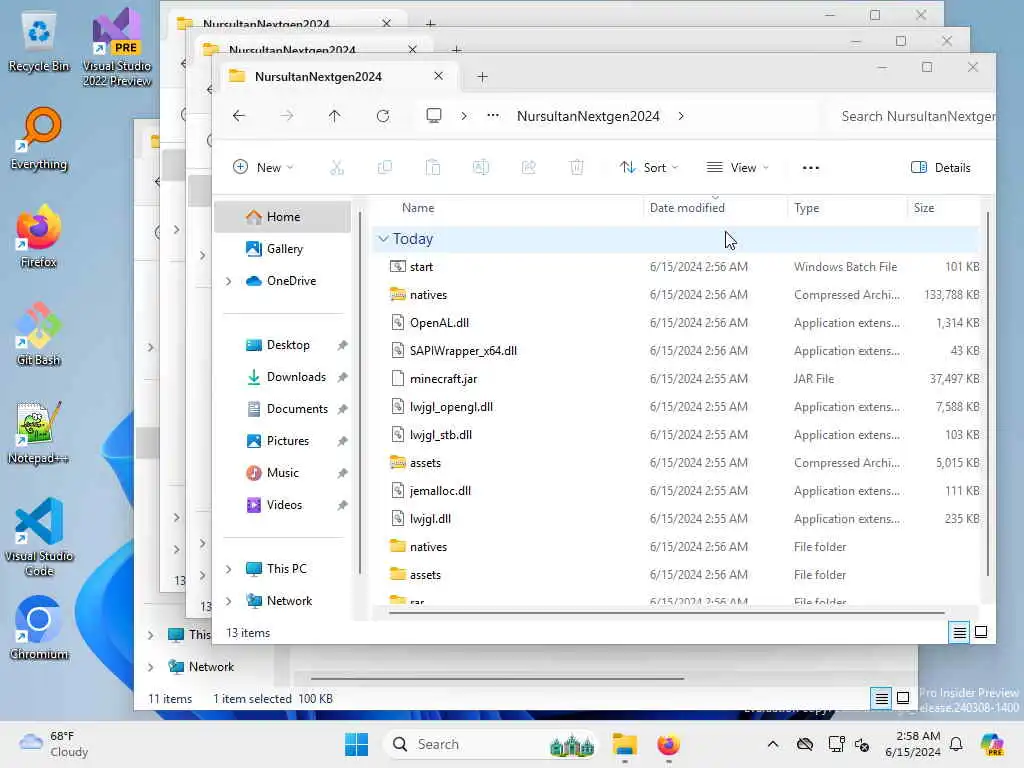Open the New dropdown menu
The image size is (1024, 768).
coord(263,168)
